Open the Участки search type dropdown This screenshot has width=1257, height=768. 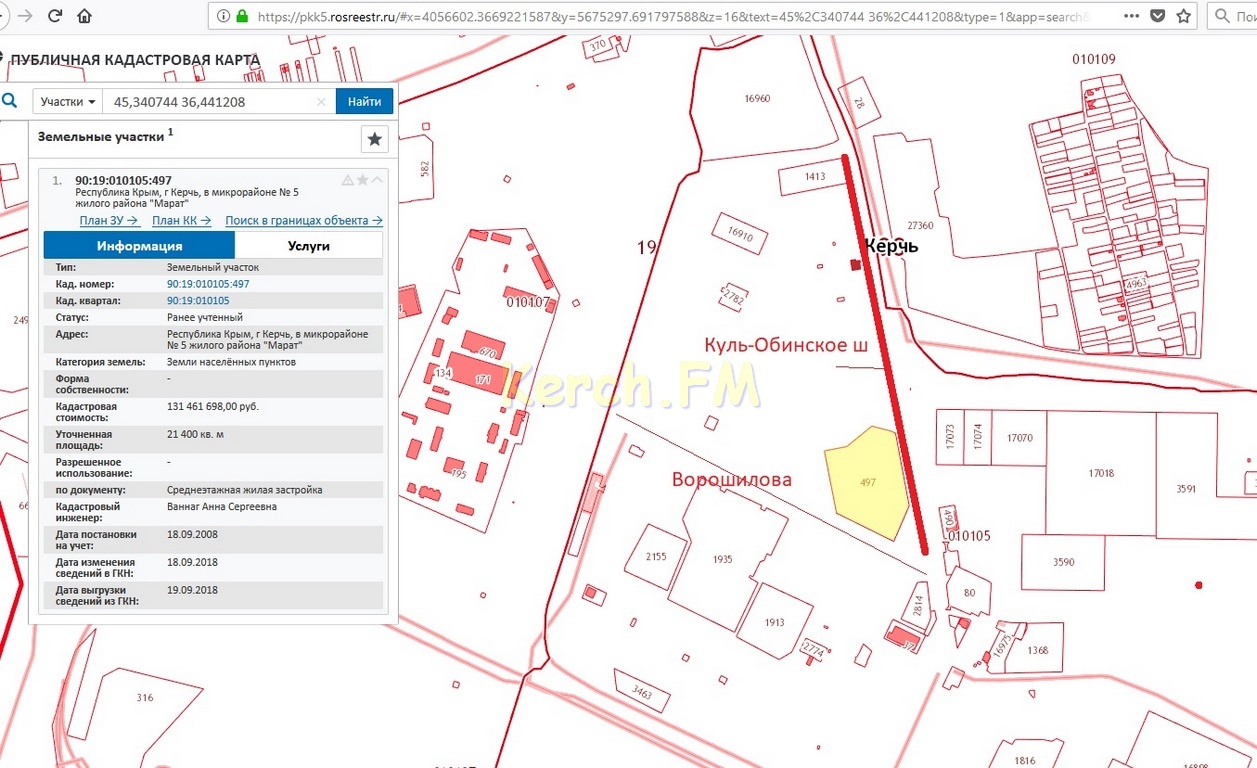pyautogui.click(x=69, y=102)
